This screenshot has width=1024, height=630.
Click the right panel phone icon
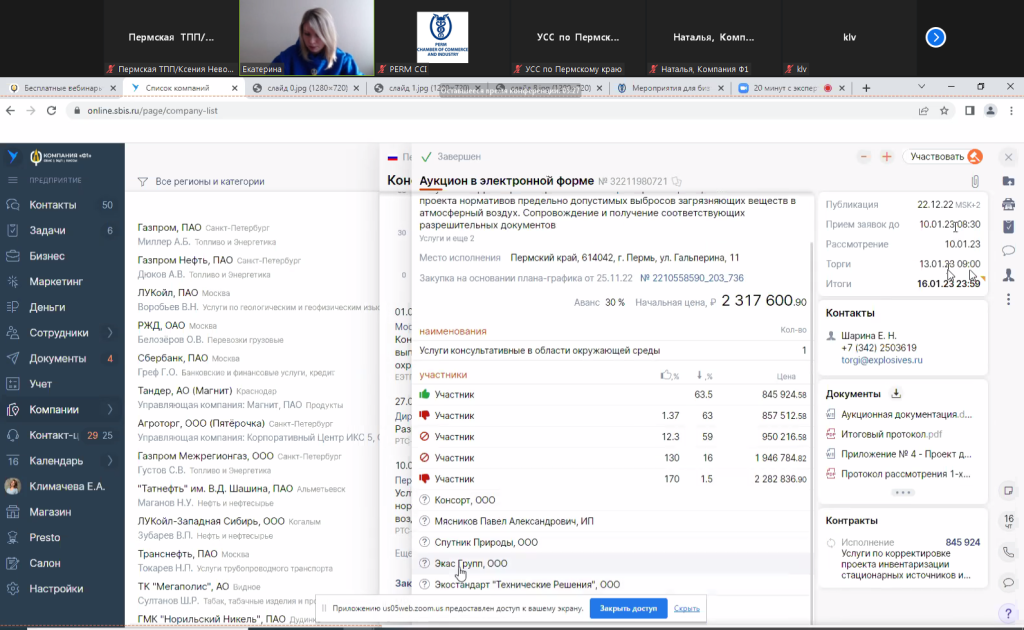(x=1008, y=552)
